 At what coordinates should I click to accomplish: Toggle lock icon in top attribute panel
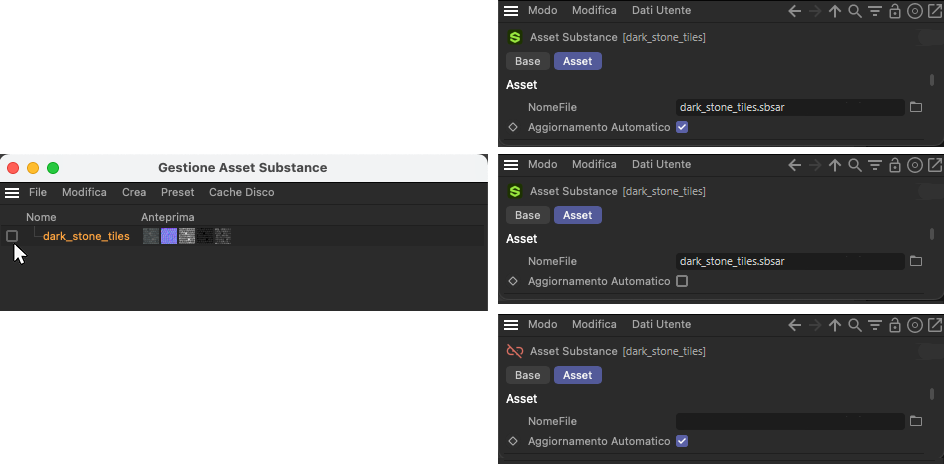pos(895,11)
